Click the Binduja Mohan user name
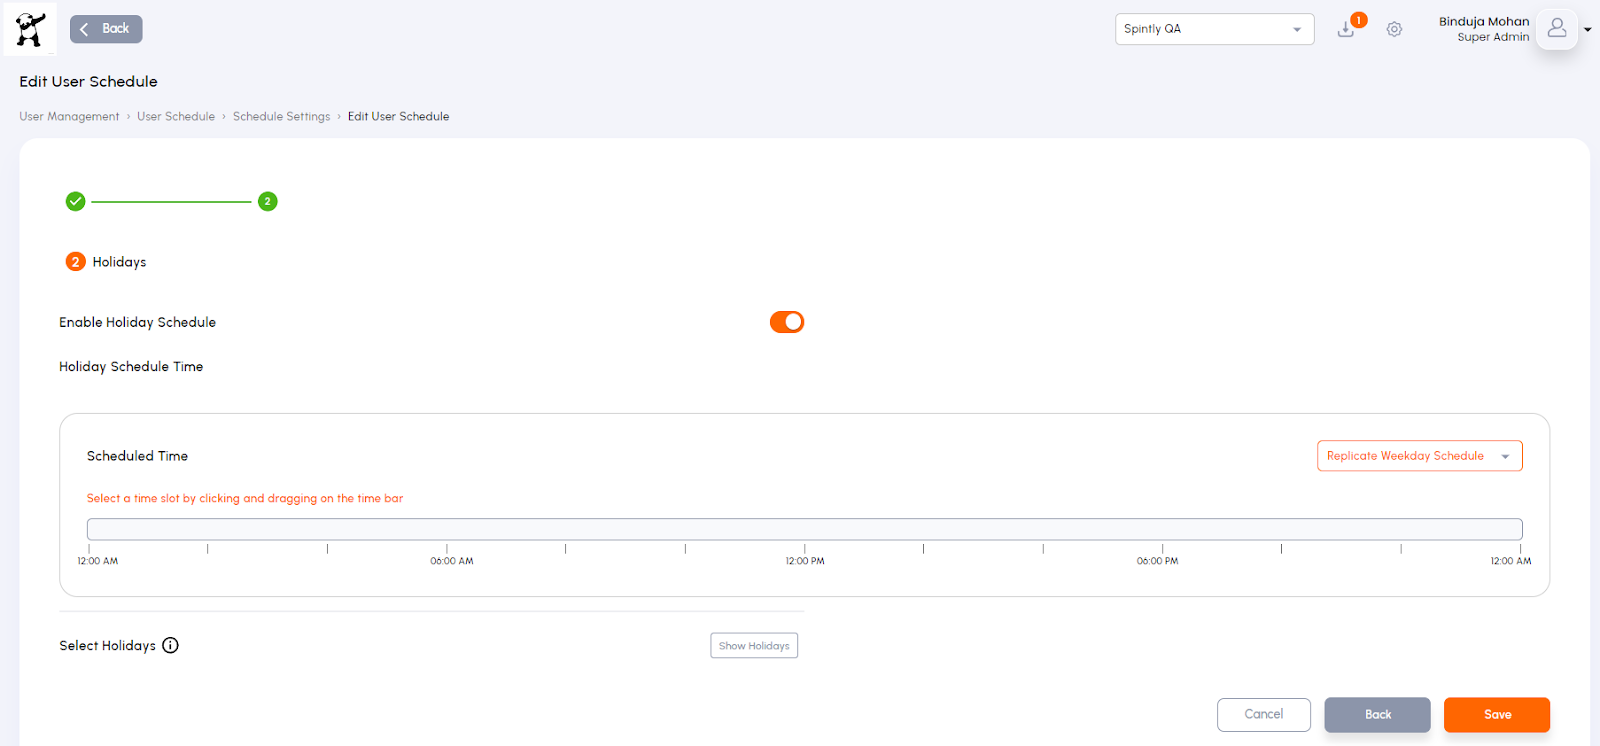 1484,21
